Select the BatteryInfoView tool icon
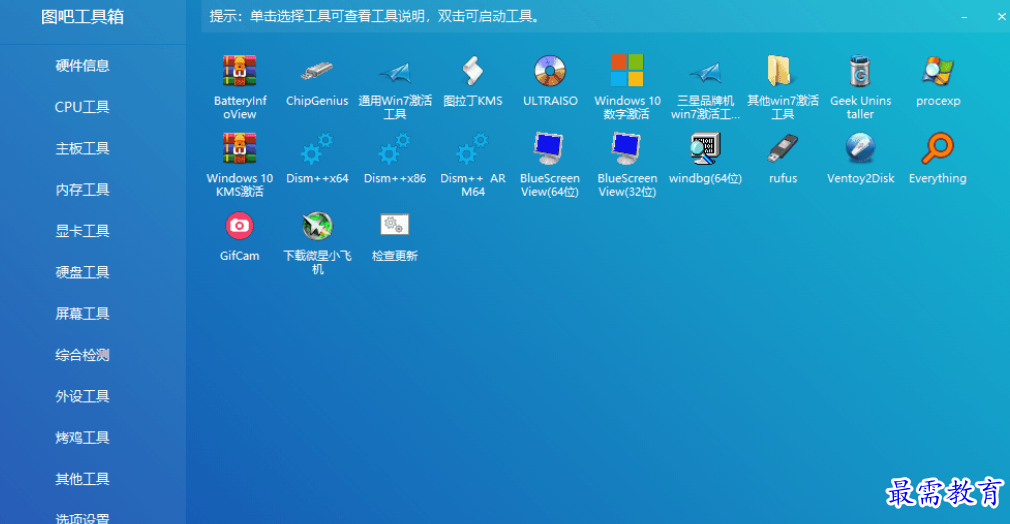The image size is (1010, 524). tap(240, 71)
